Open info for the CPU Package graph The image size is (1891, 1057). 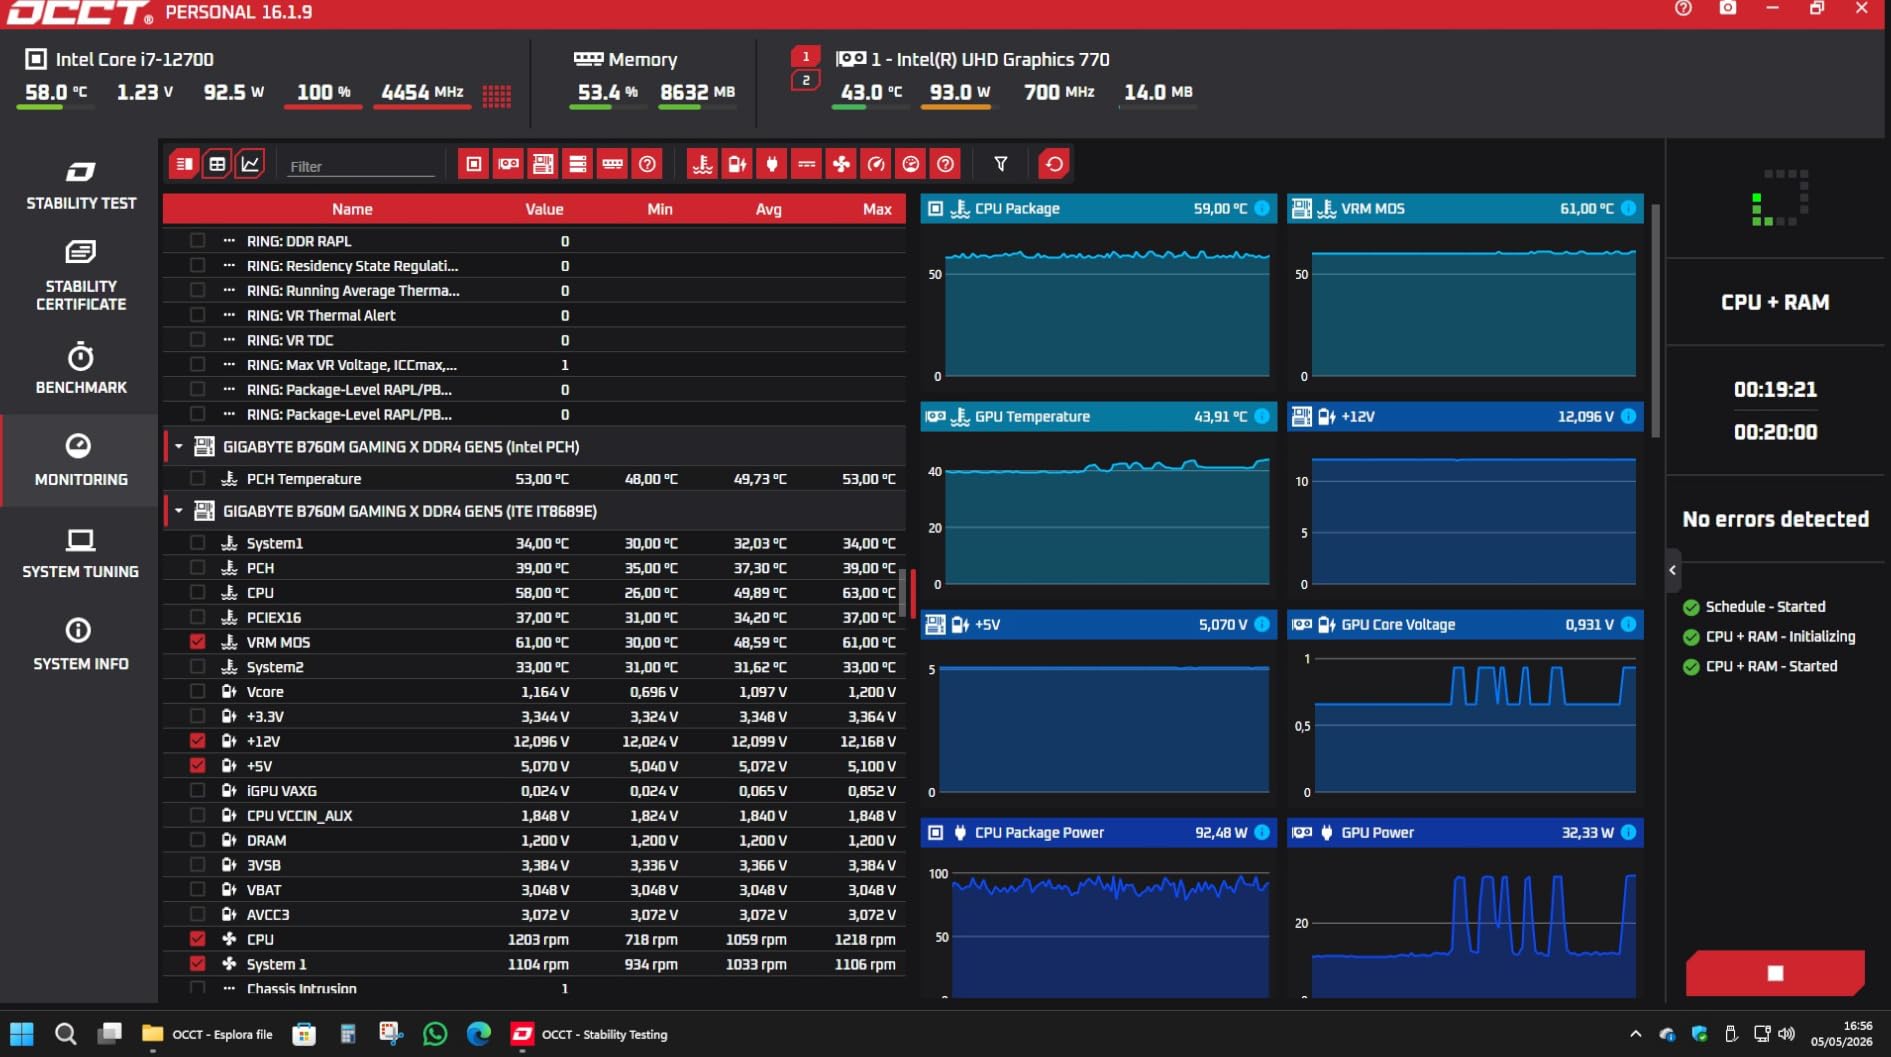pyautogui.click(x=1262, y=208)
